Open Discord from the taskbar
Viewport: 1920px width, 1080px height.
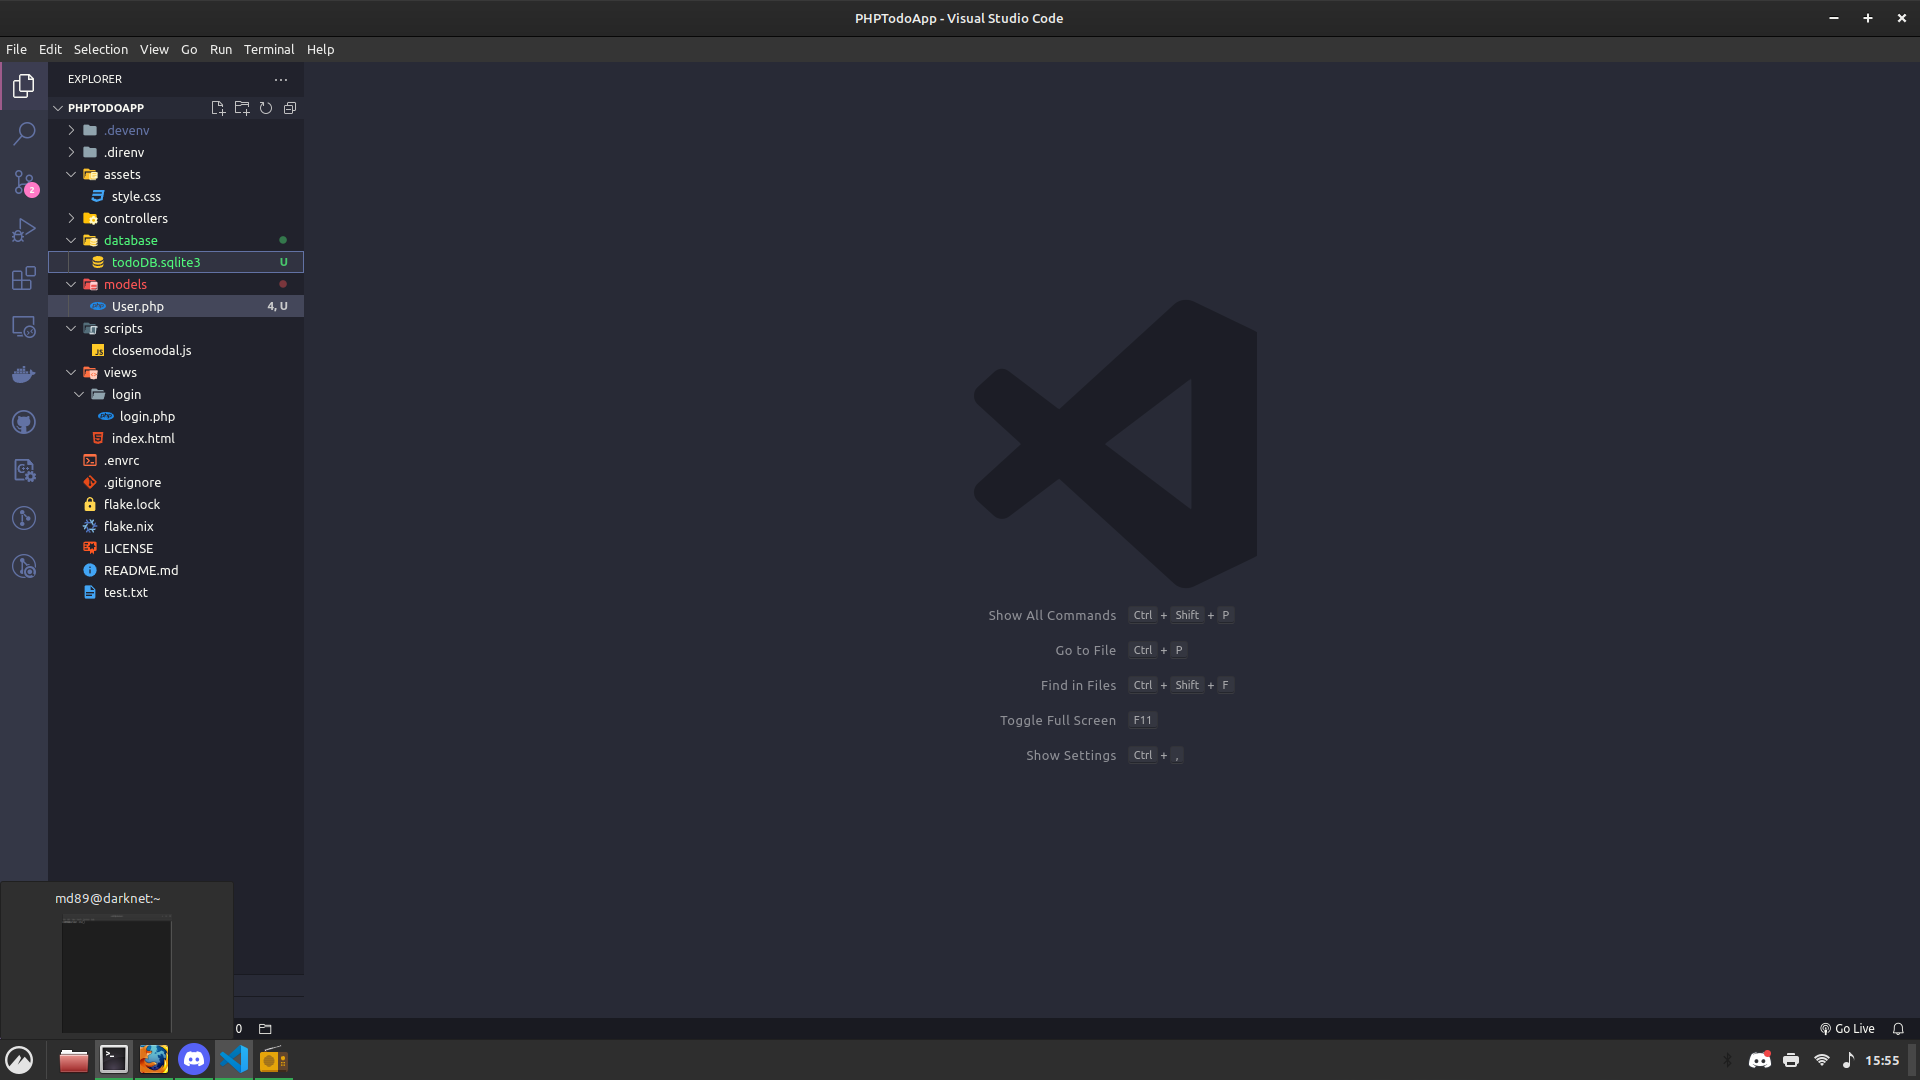coord(194,1059)
